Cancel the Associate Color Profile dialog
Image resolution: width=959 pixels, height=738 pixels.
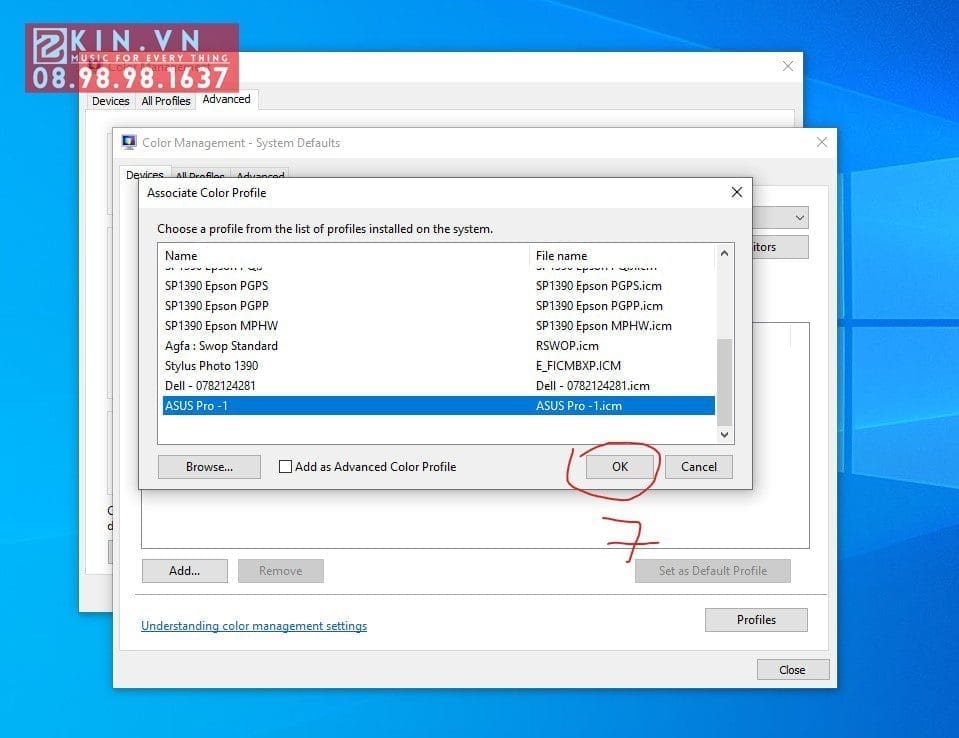point(698,466)
